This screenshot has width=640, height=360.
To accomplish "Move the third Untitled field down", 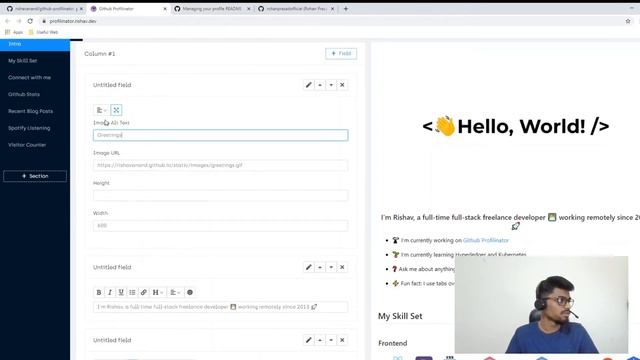I will click(331, 340).
